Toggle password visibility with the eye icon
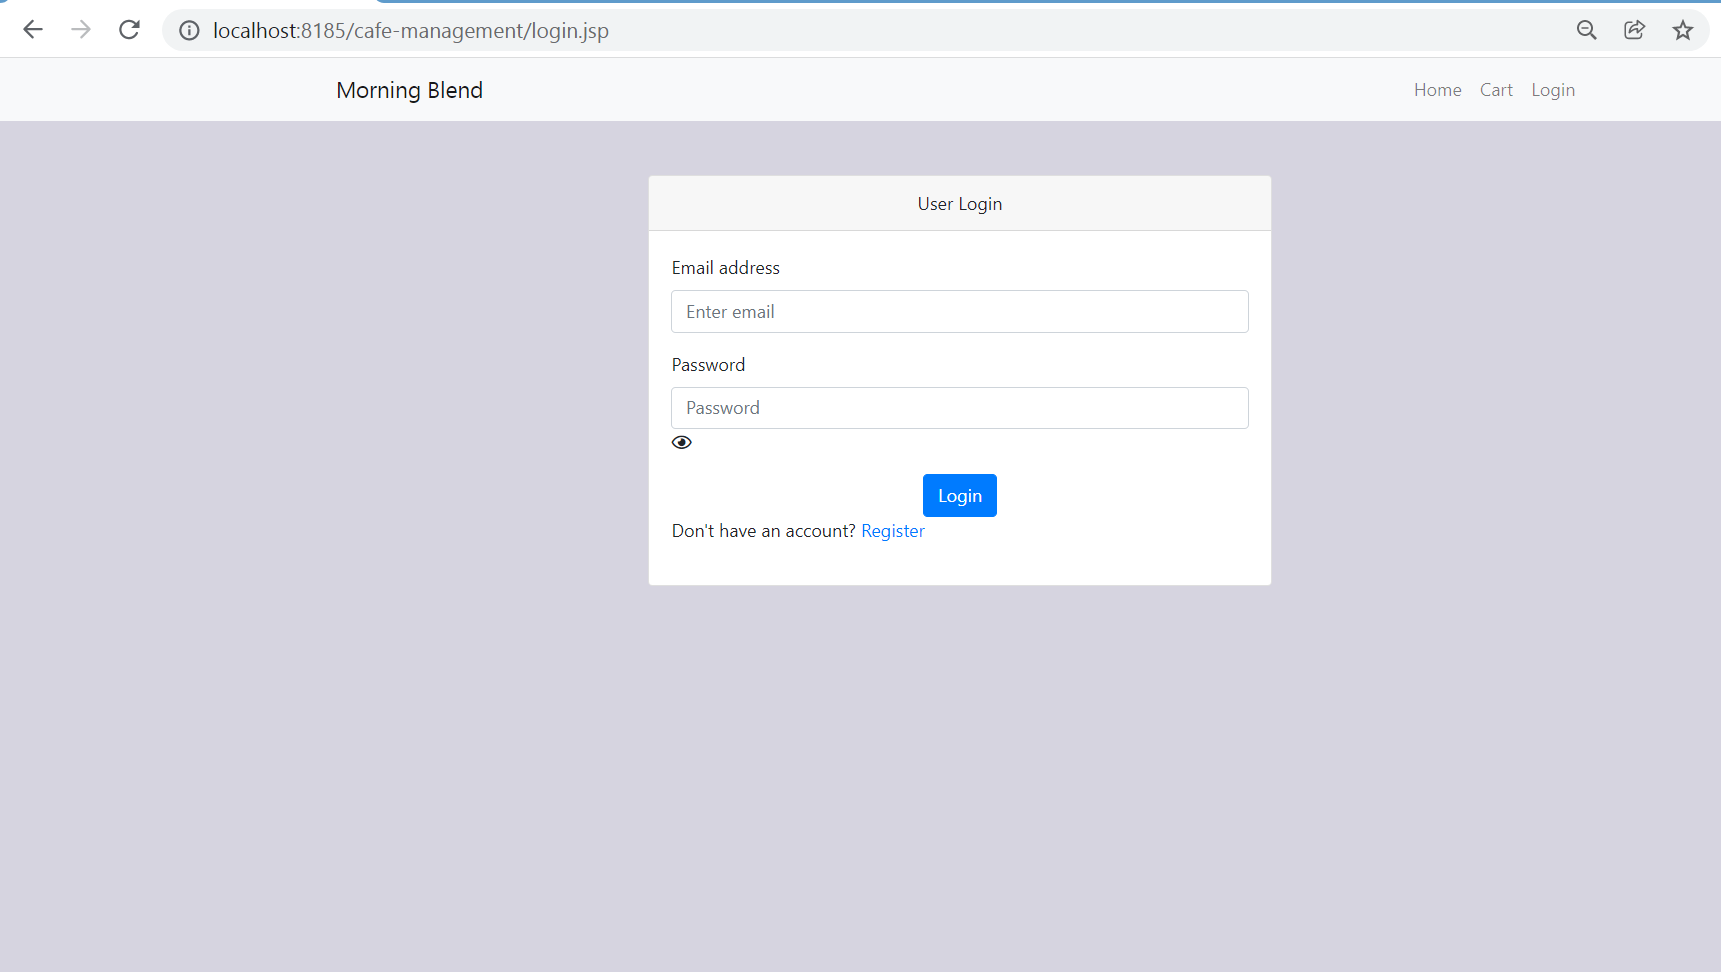Image resolution: width=1721 pixels, height=972 pixels. (x=682, y=441)
